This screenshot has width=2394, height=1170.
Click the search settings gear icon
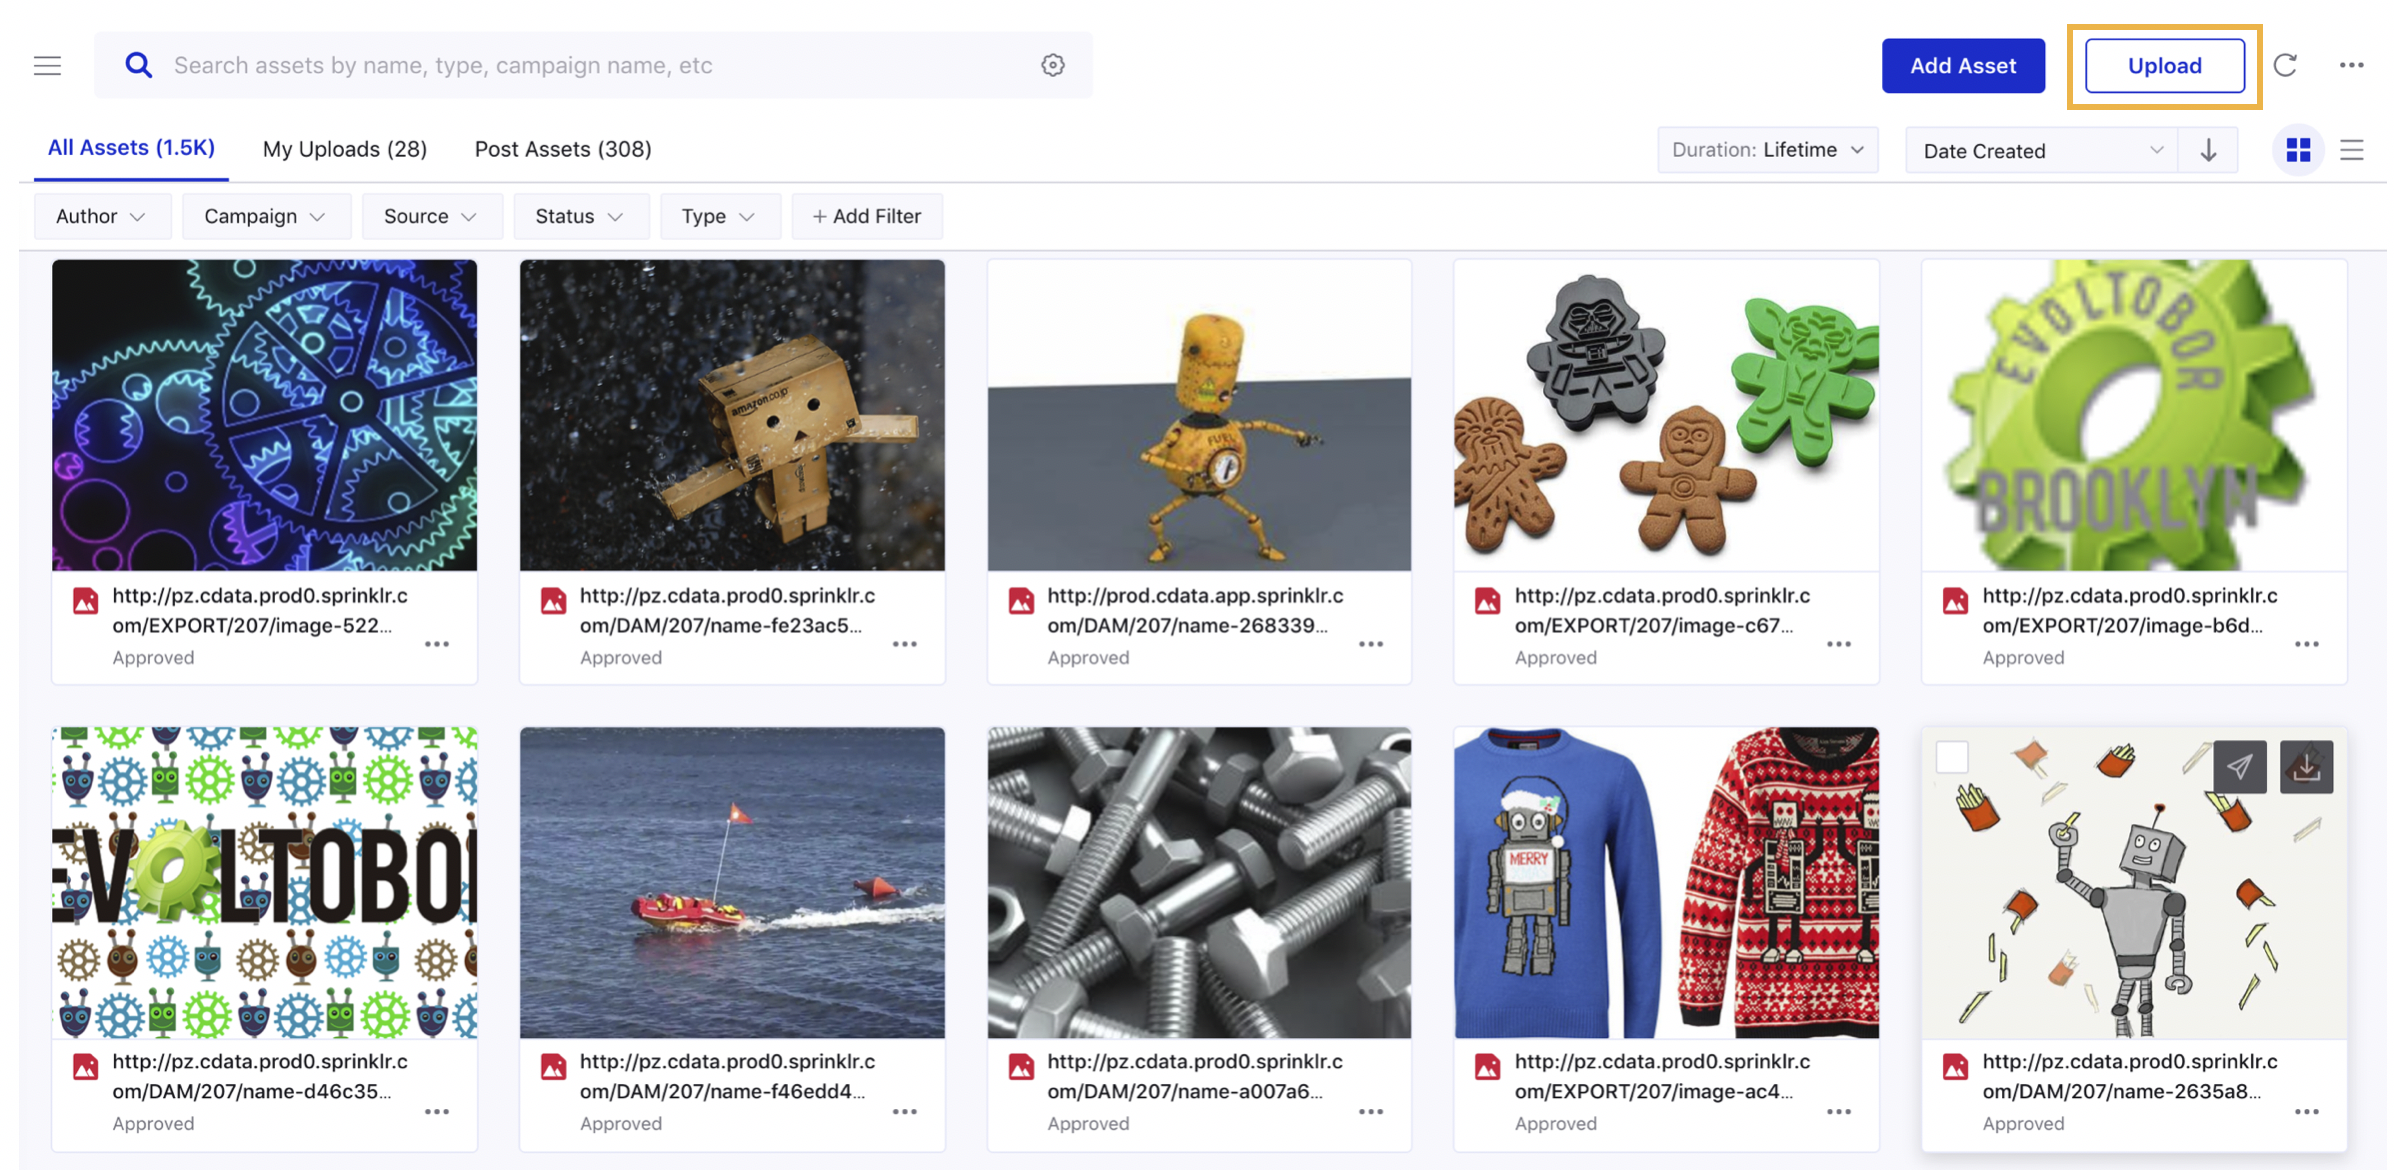pyautogui.click(x=1052, y=64)
